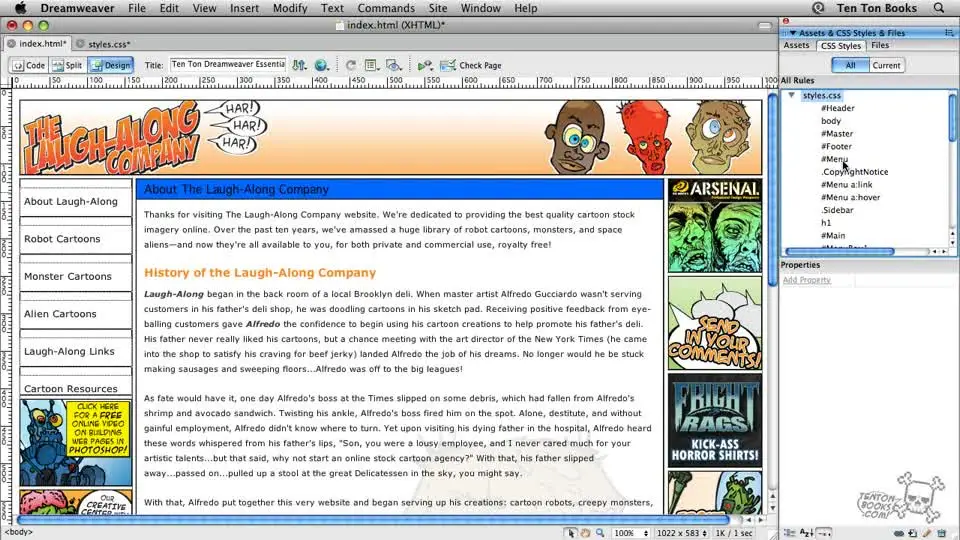This screenshot has width=960, height=540.
Task: Select the .Sidebar rule
Action: click(x=836, y=210)
